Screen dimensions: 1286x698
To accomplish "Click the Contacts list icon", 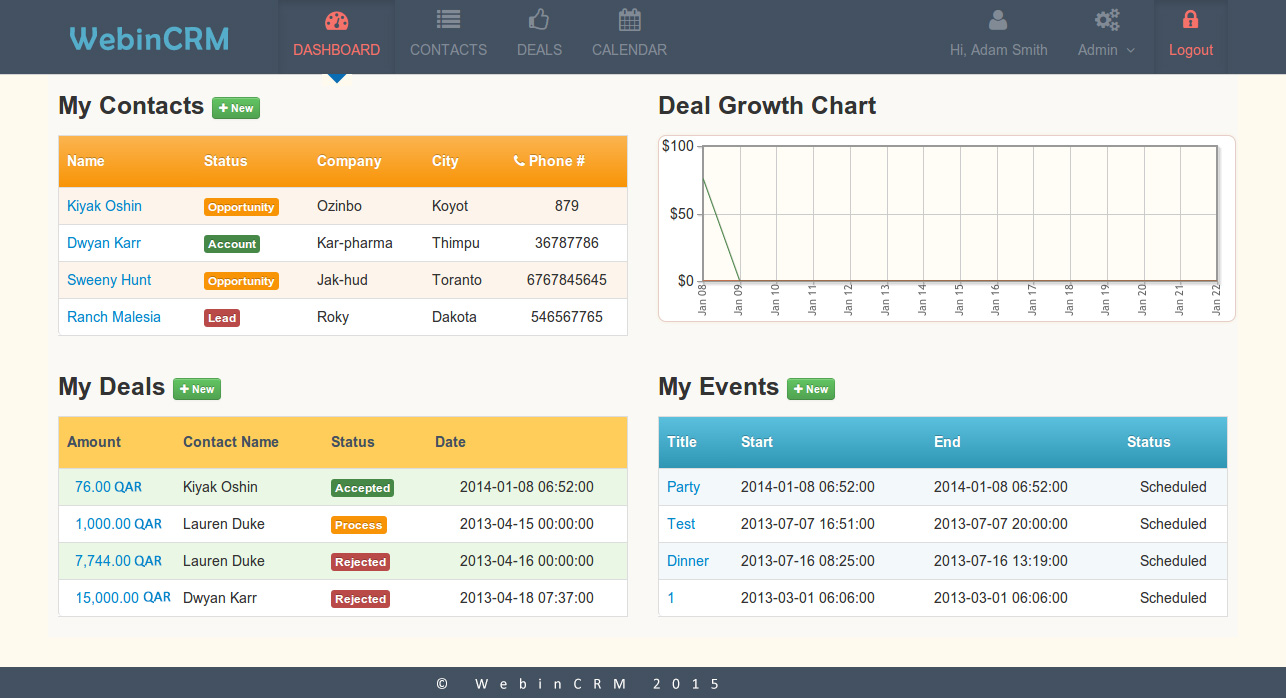I will [x=449, y=19].
